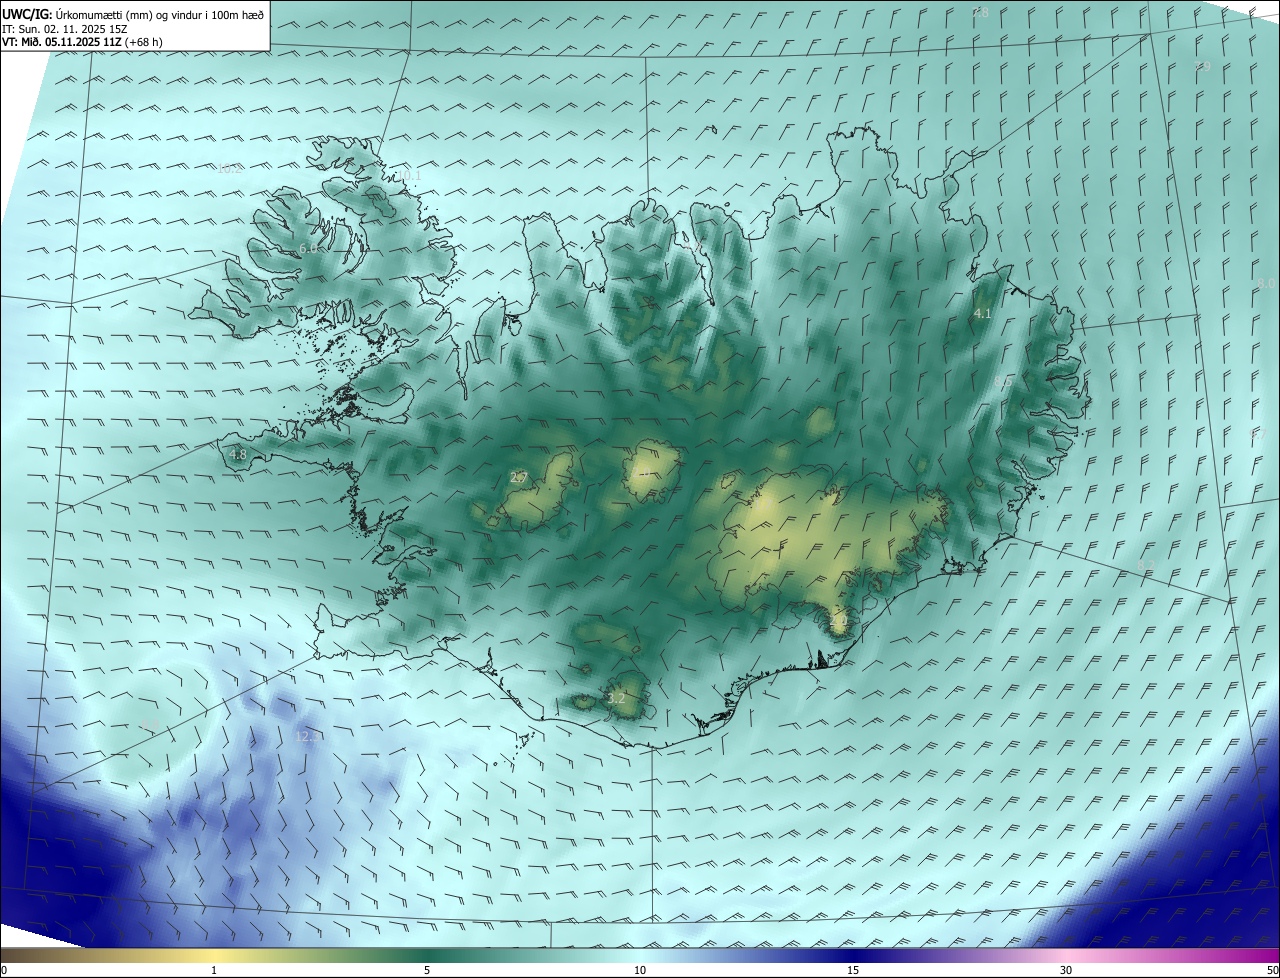Click colorbar tick label 30
The image size is (1280, 978).
pos(1066,970)
